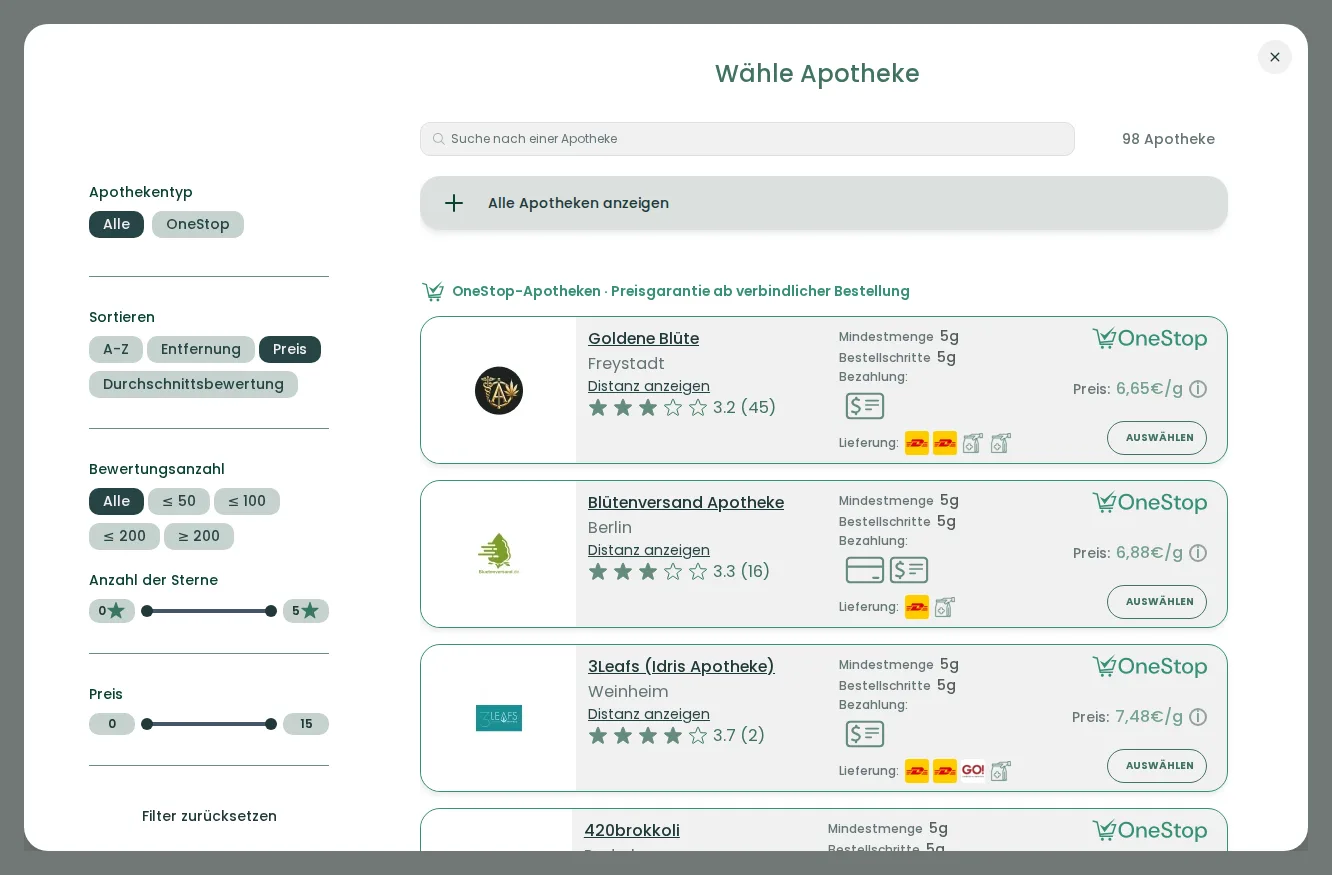Click invoice payment icon for Goldene Blüte
Screen dimensions: 1332x875
point(865,406)
